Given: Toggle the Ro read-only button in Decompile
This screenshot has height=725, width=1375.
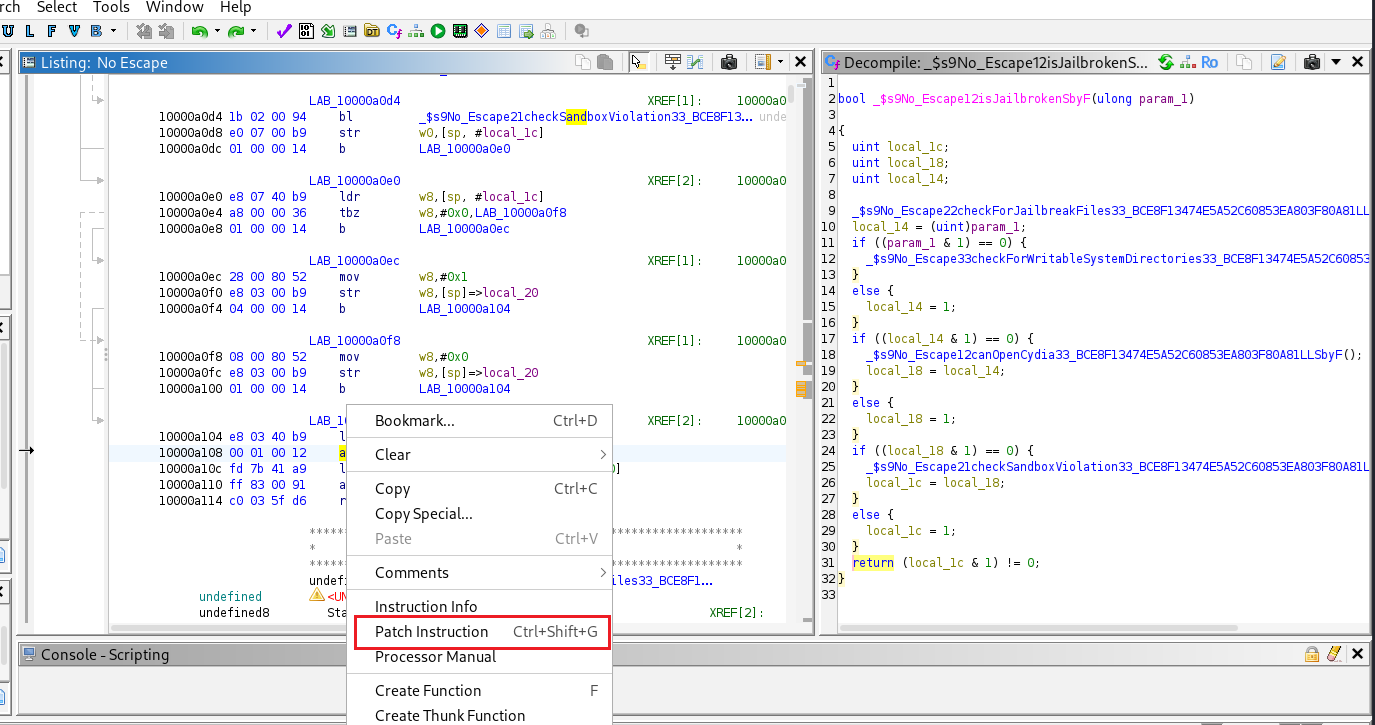Looking at the screenshot, I should click(x=1209, y=62).
